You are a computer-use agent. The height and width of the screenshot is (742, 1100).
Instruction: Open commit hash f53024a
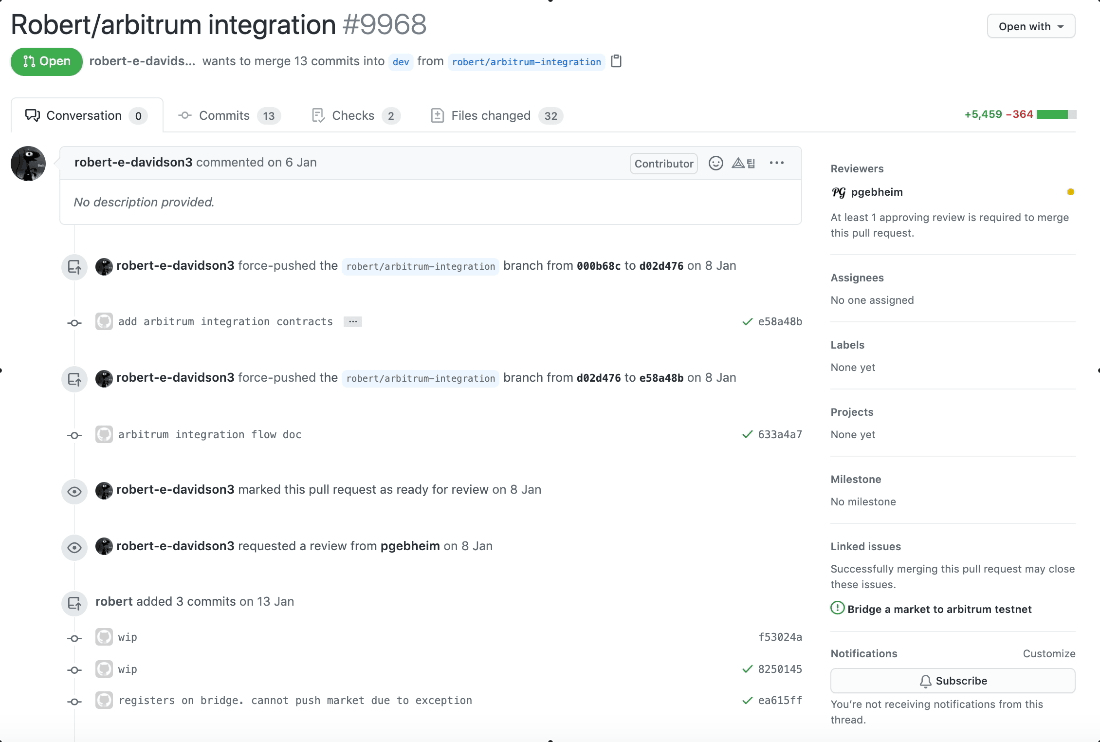pos(780,637)
